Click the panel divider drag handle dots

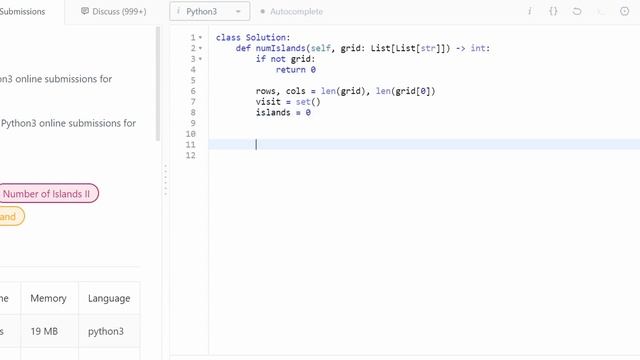165,180
